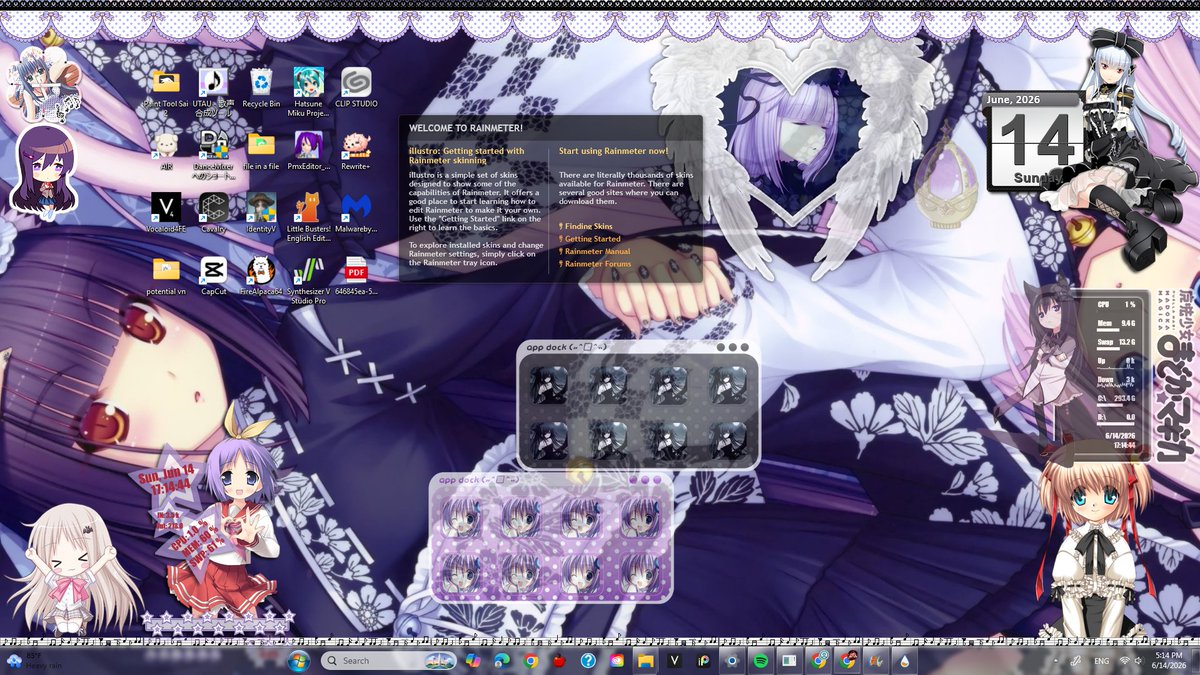Launch the Vocaloid4FE shortcut
Viewport: 1200px width, 675px height.
[166, 213]
